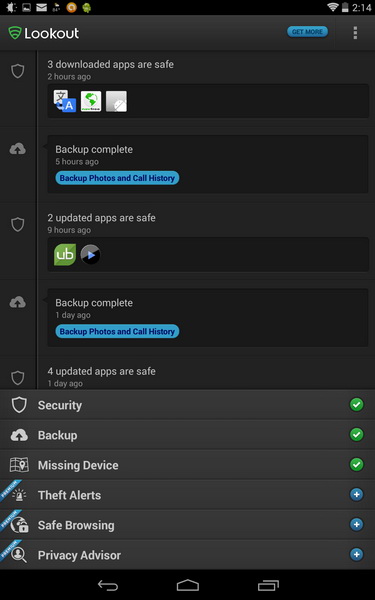Tap the Safe Browsing globe lock icon
The width and height of the screenshot is (375, 600).
(19, 525)
